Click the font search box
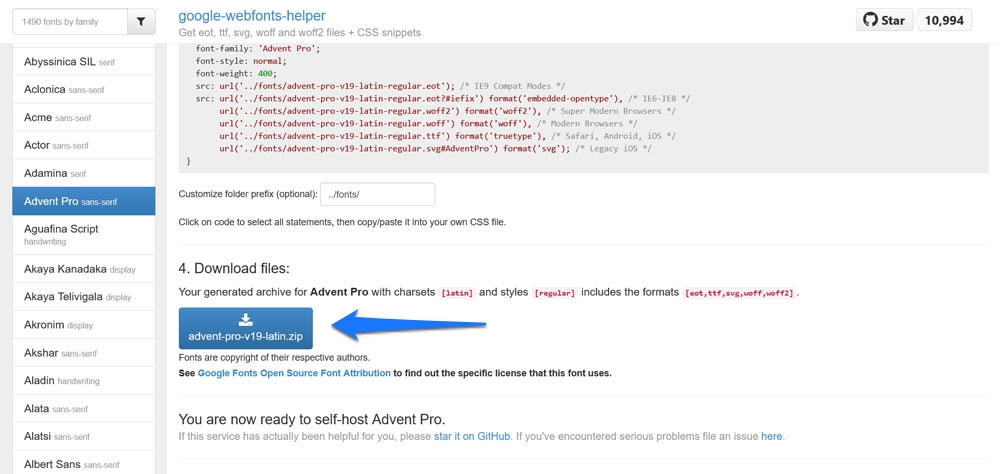1000x474 pixels. [x=69, y=21]
